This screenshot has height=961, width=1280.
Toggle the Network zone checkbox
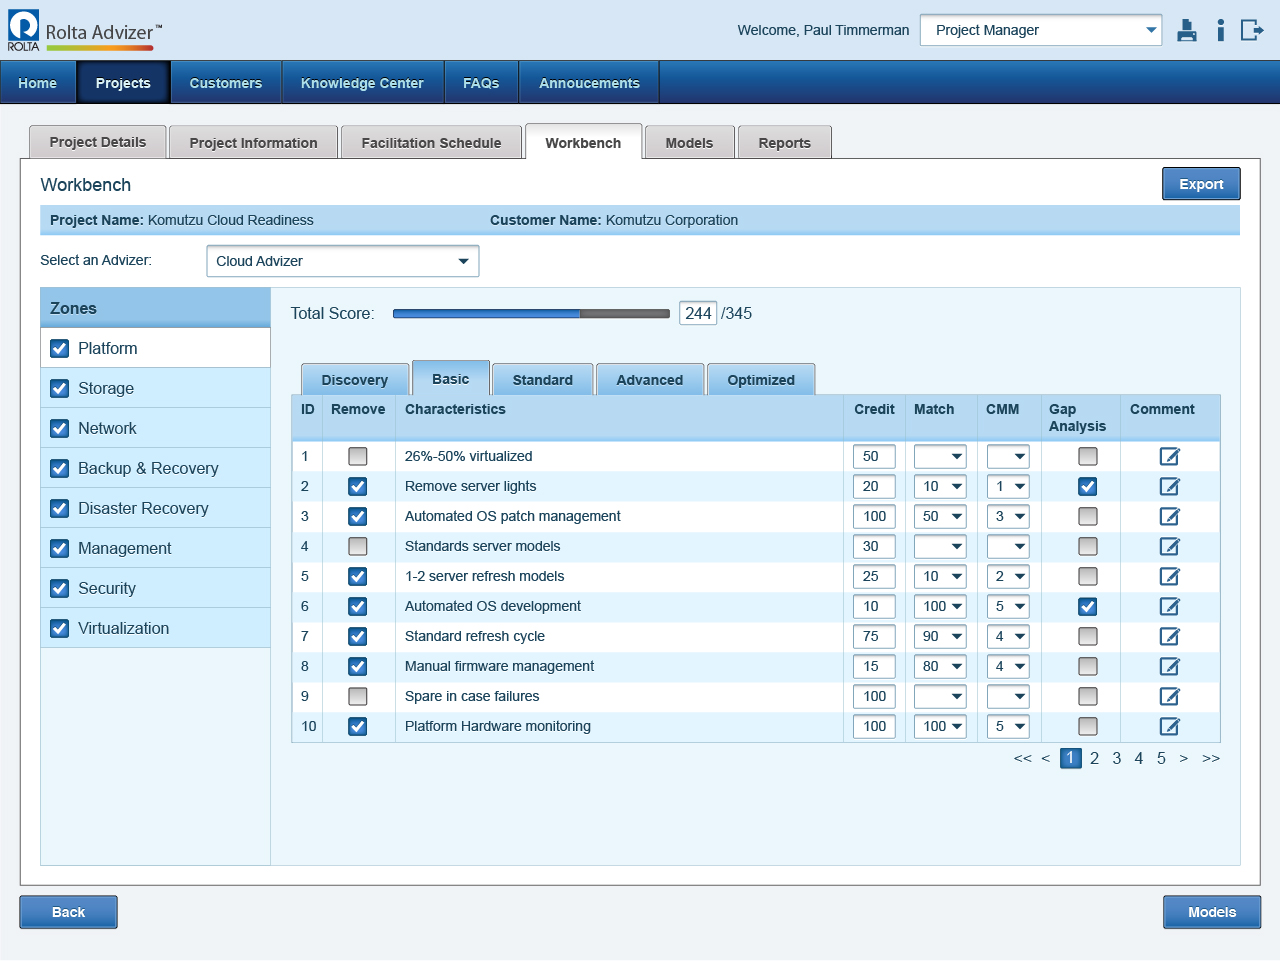pos(60,429)
